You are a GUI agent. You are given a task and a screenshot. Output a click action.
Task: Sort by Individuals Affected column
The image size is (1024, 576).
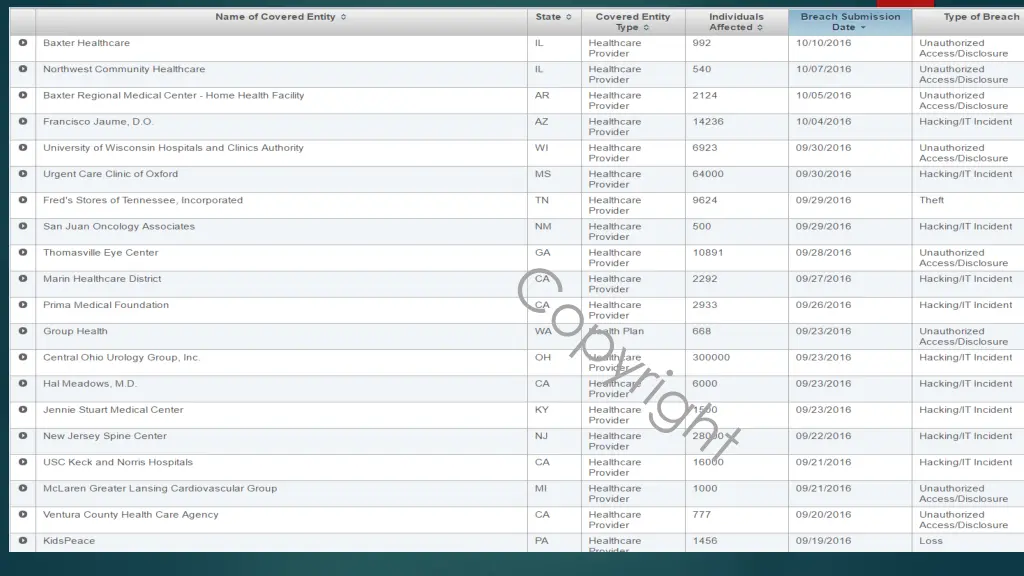(x=736, y=22)
